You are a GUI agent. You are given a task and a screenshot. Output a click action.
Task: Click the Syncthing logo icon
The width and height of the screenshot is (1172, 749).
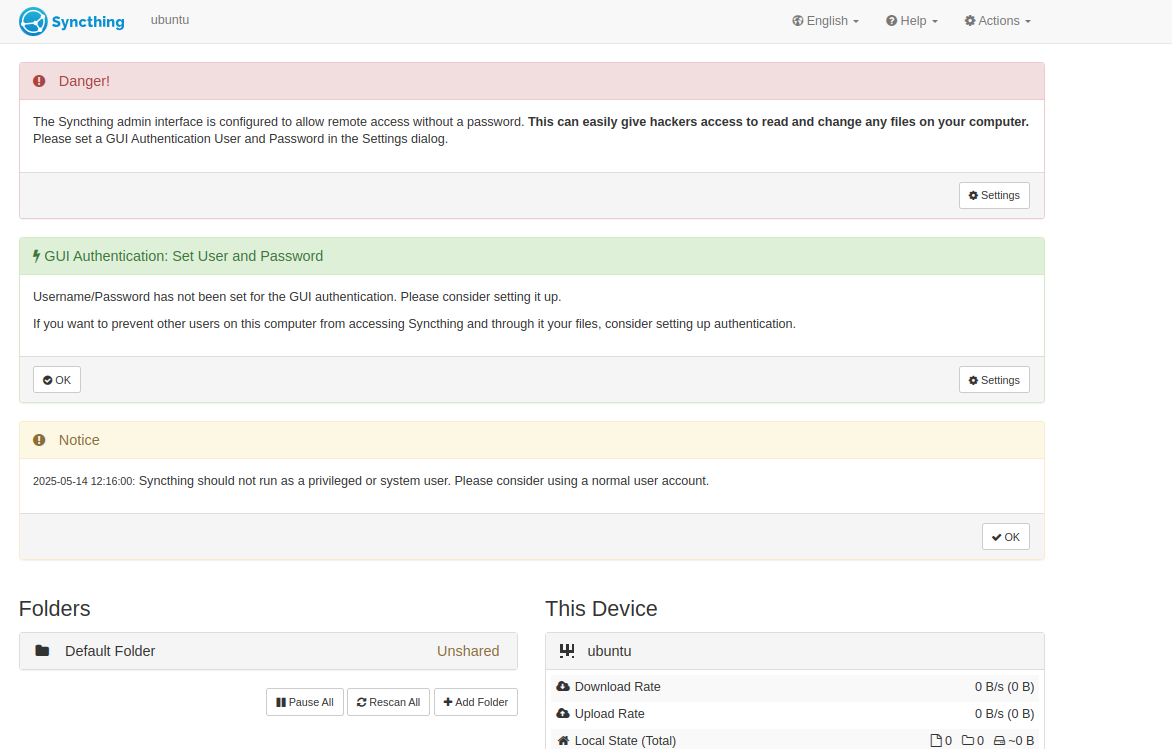pyautogui.click(x=33, y=21)
